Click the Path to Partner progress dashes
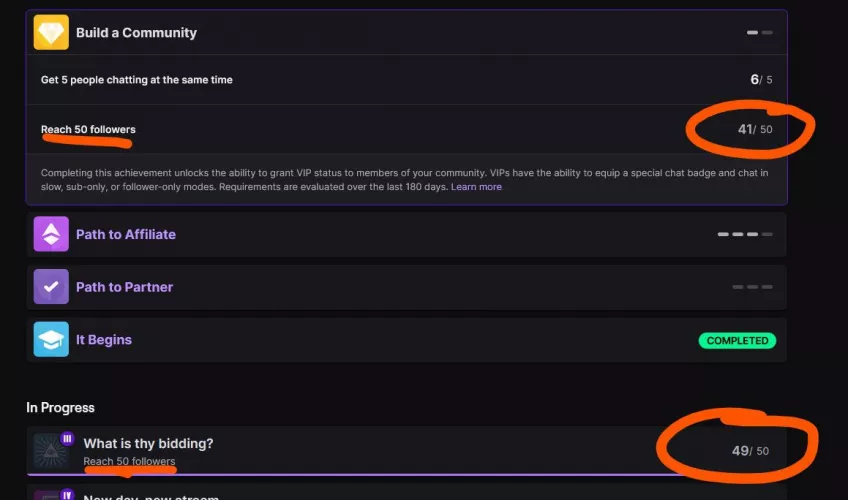The image size is (848, 500). point(752,287)
